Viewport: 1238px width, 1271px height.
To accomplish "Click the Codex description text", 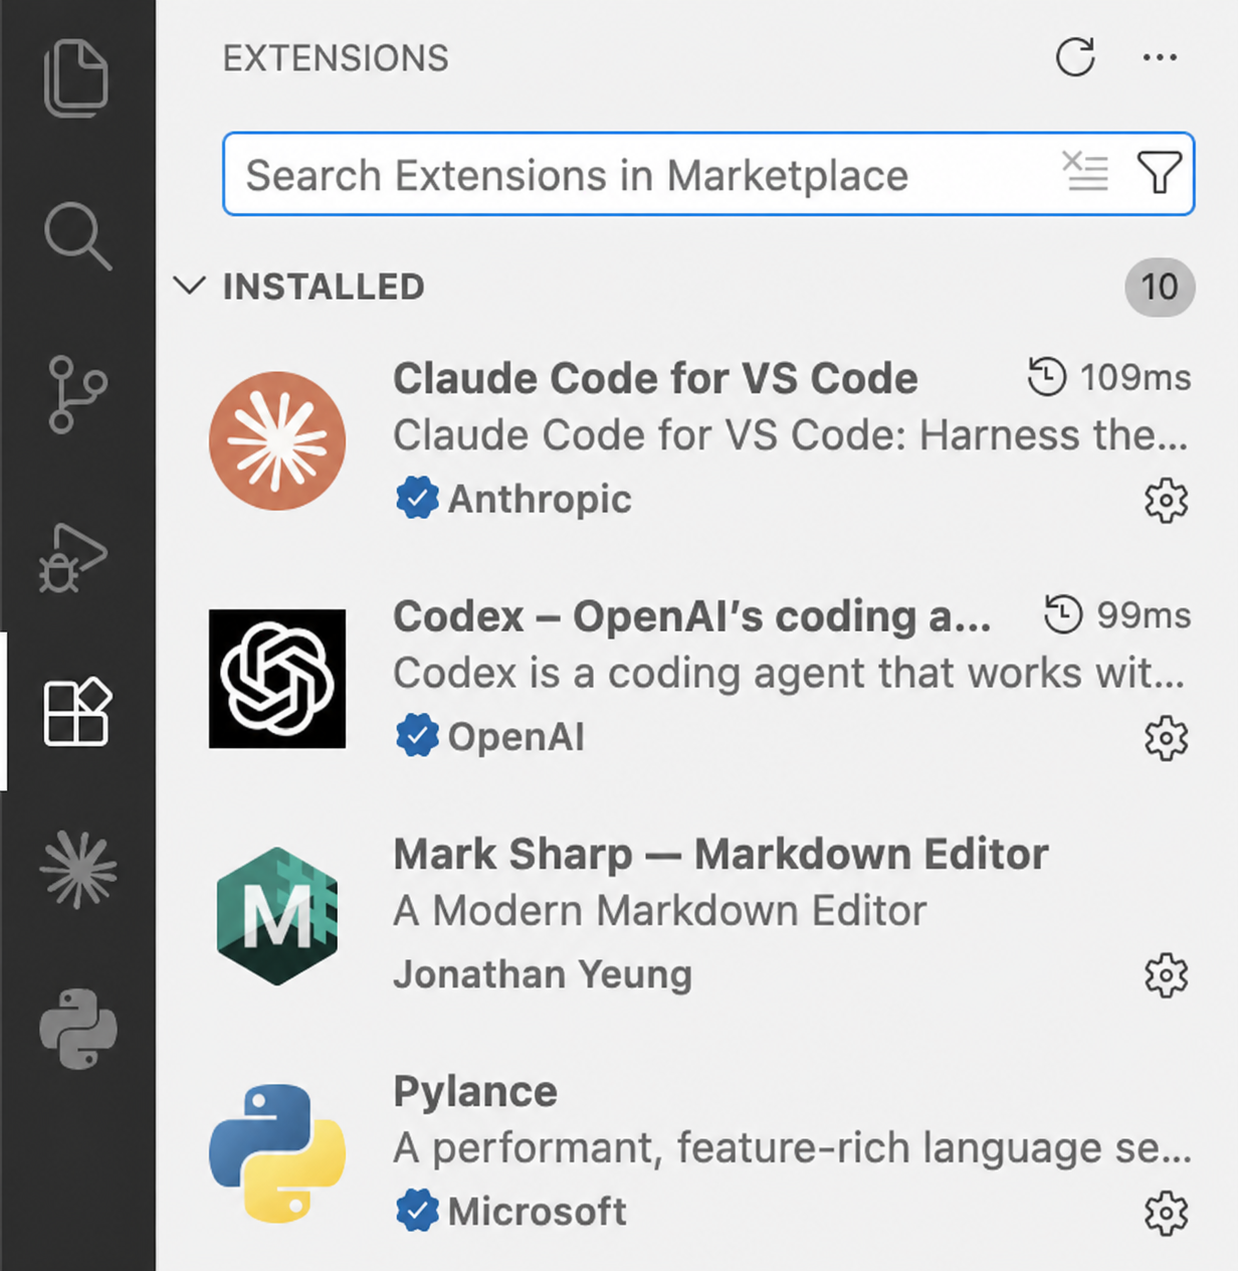I will point(789,673).
